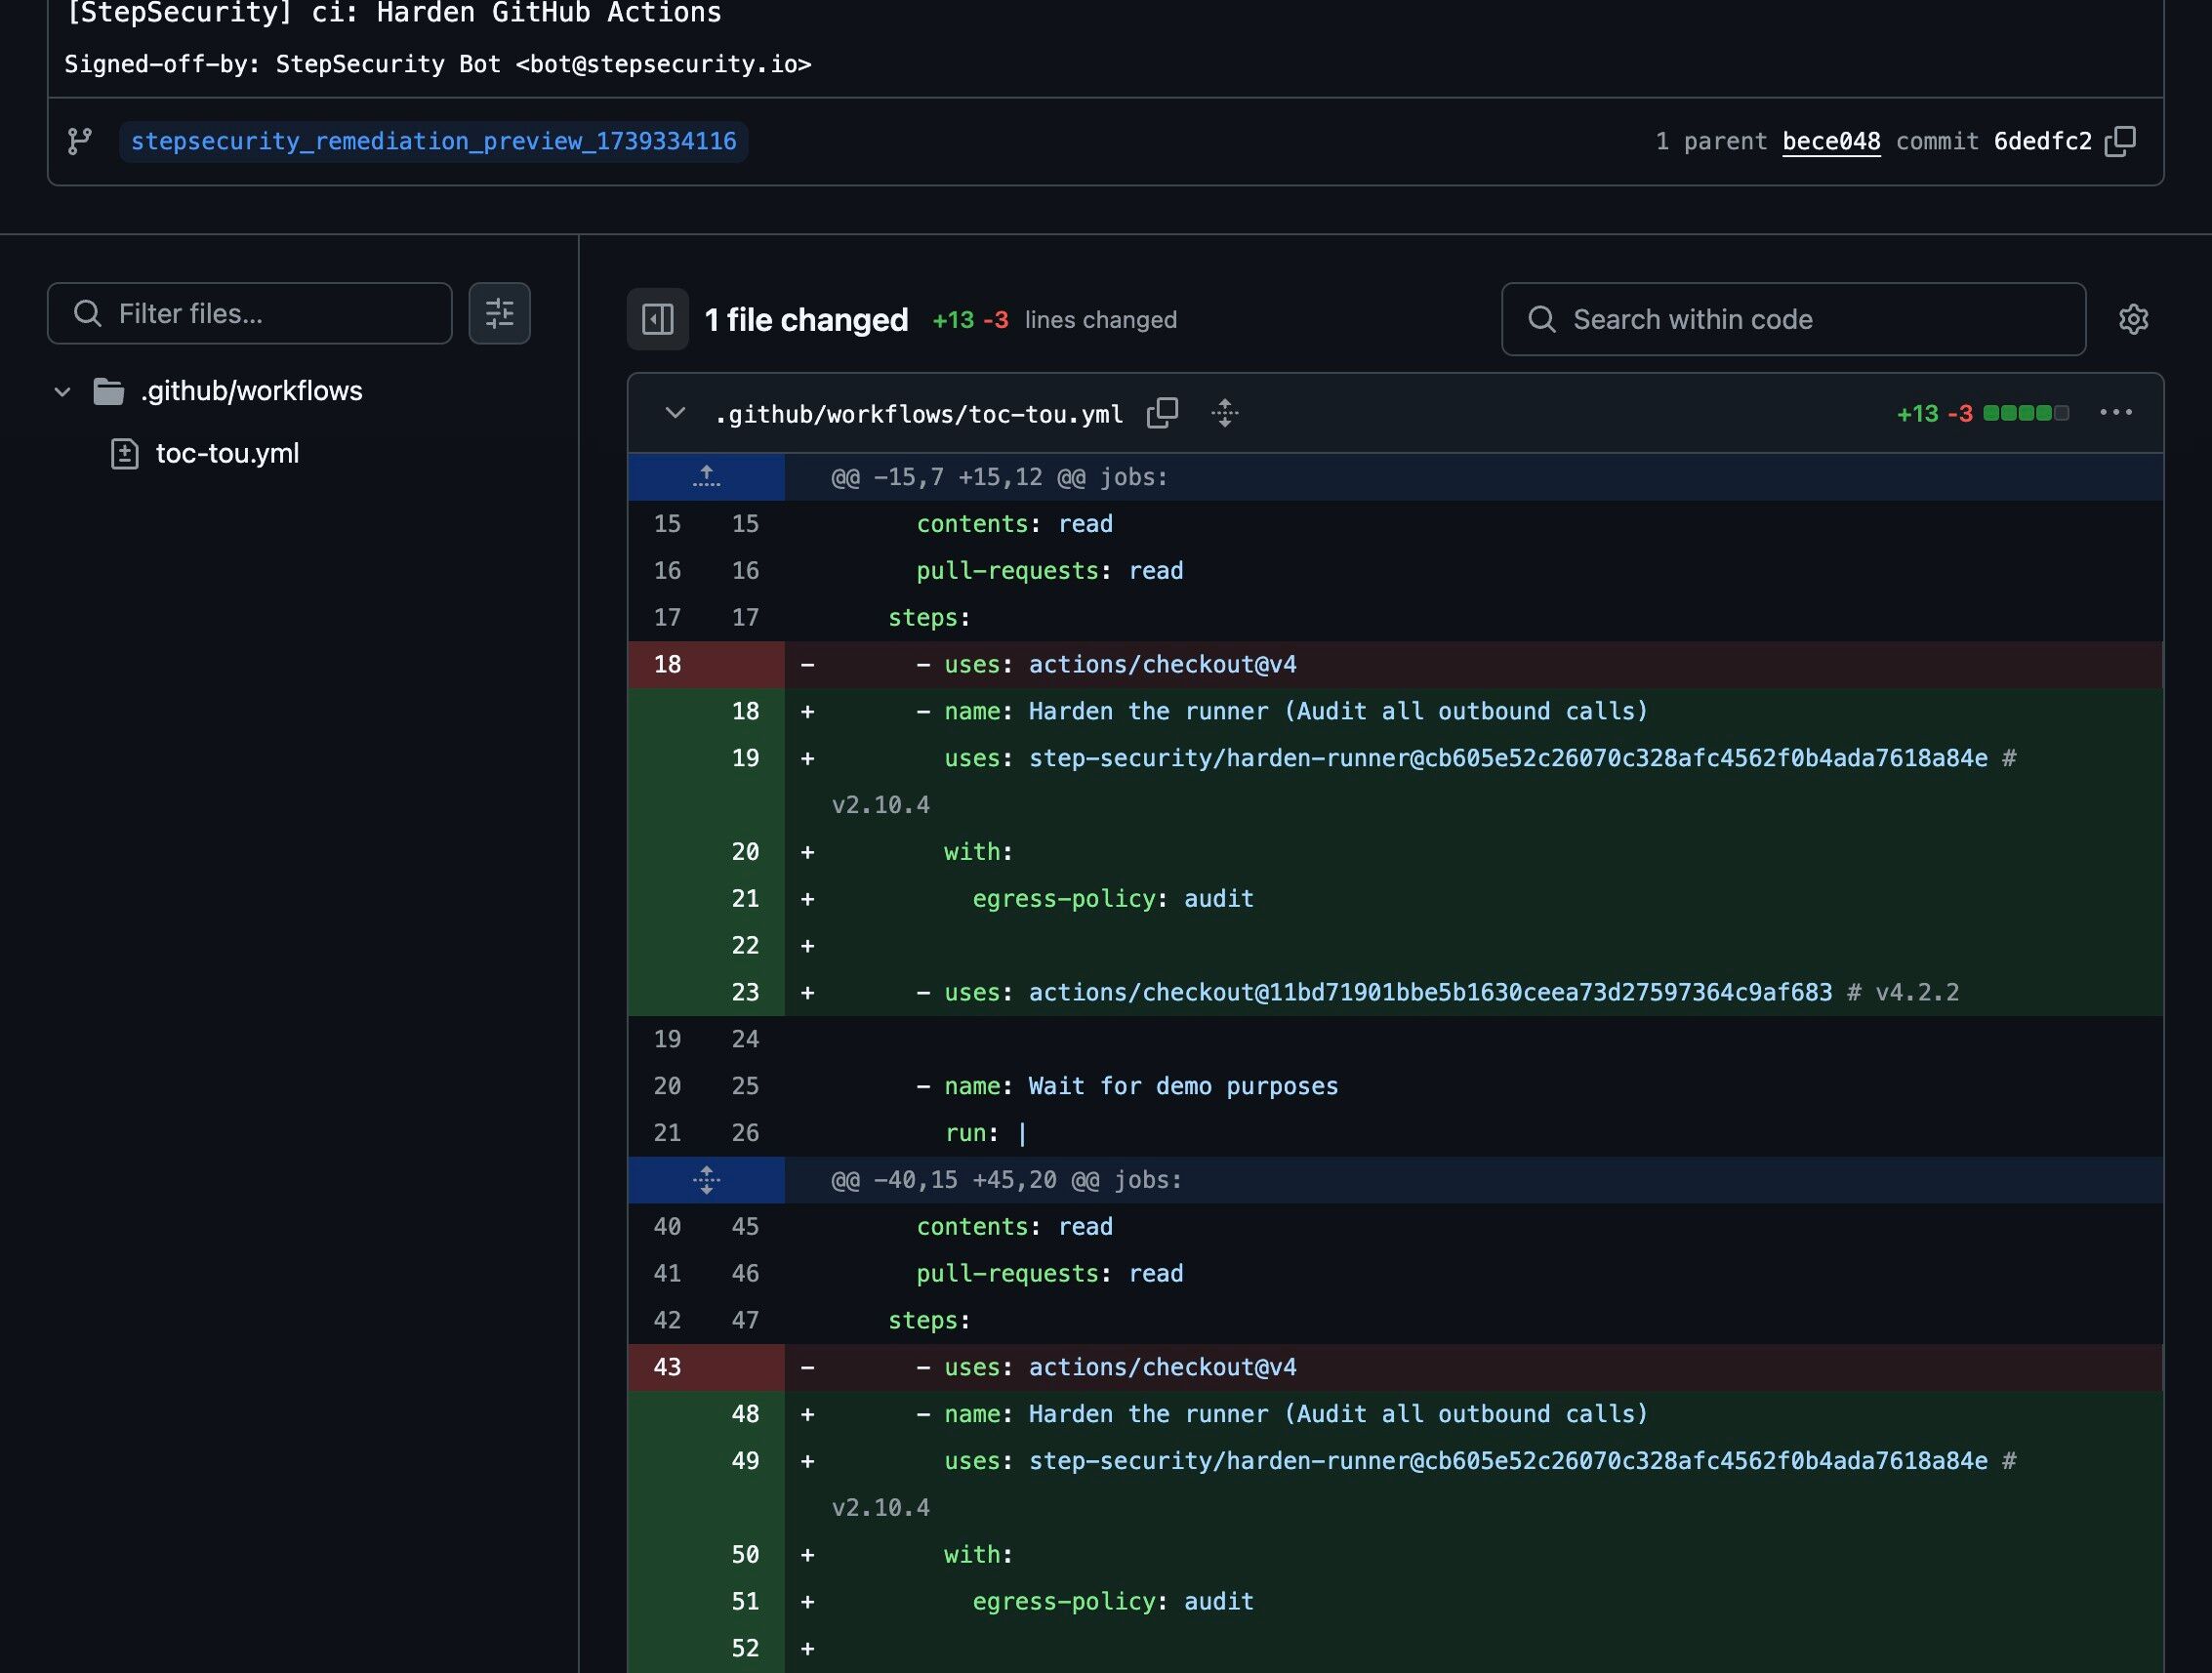Click the search magnifier icon in Search within code
2212x1673 pixels.
click(x=1542, y=319)
